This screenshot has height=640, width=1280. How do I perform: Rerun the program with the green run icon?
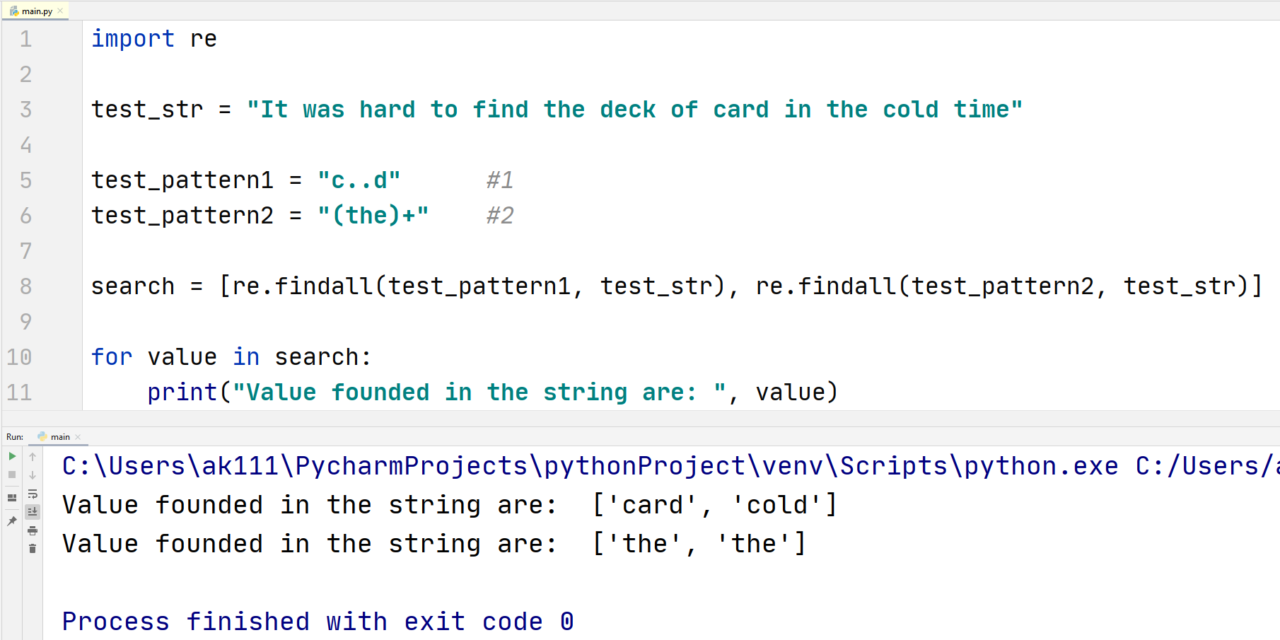[12, 456]
